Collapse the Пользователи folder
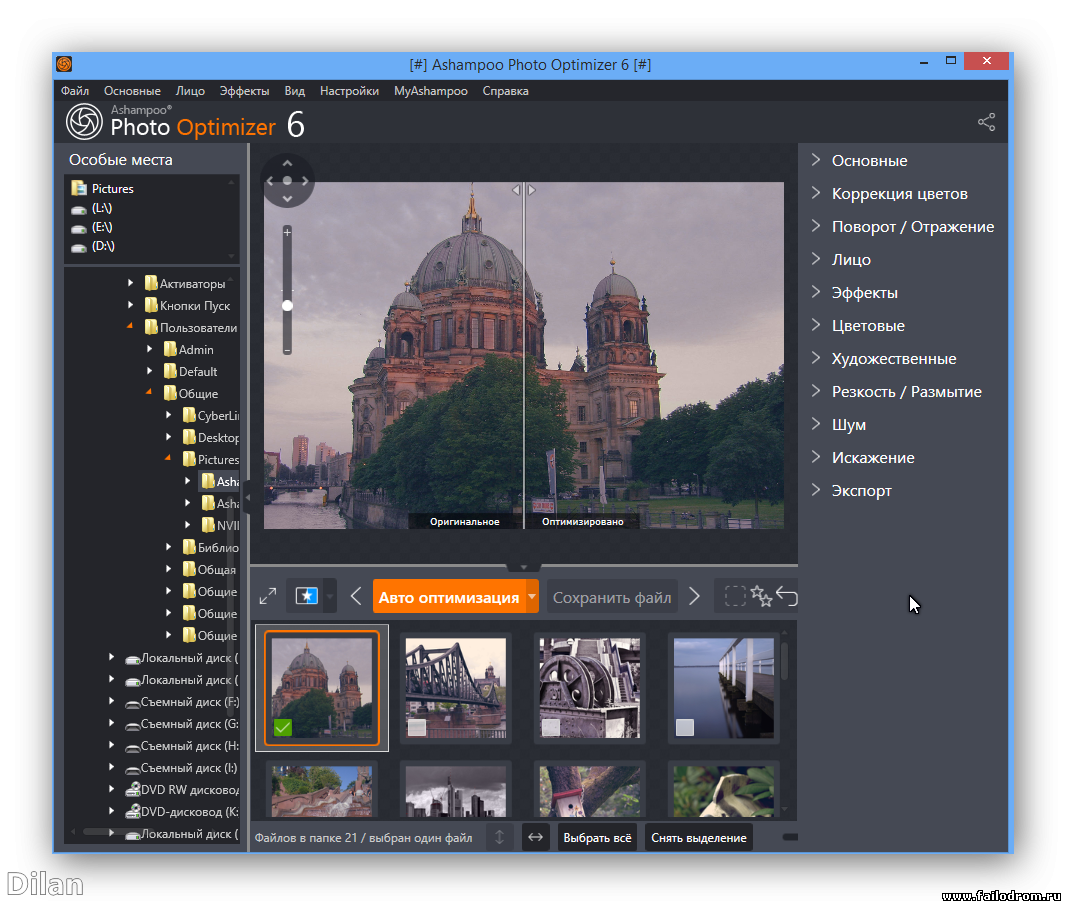 click(130, 327)
